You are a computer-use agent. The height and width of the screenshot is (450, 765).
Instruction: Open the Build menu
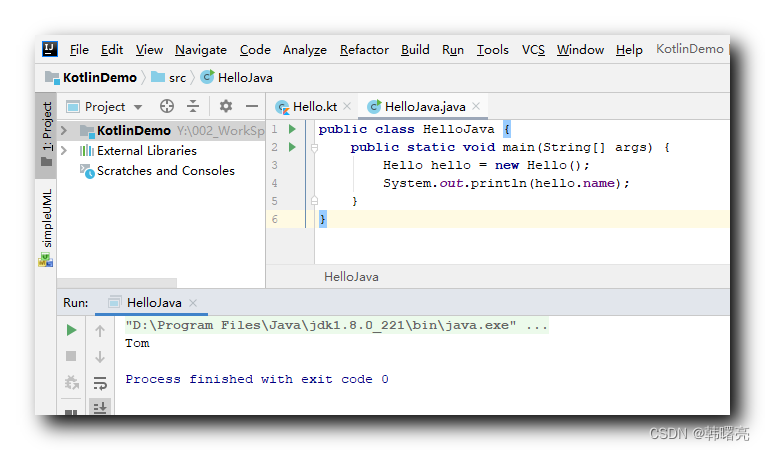pyautogui.click(x=415, y=50)
